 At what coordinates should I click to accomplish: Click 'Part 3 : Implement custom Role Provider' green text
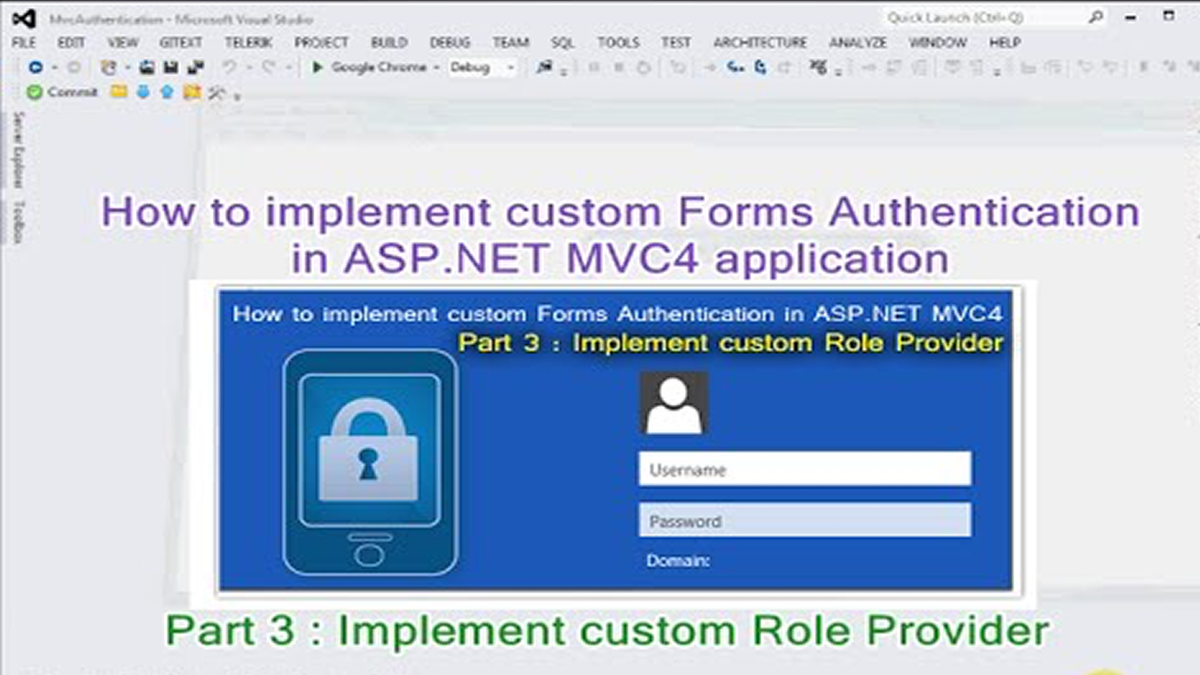[607, 631]
